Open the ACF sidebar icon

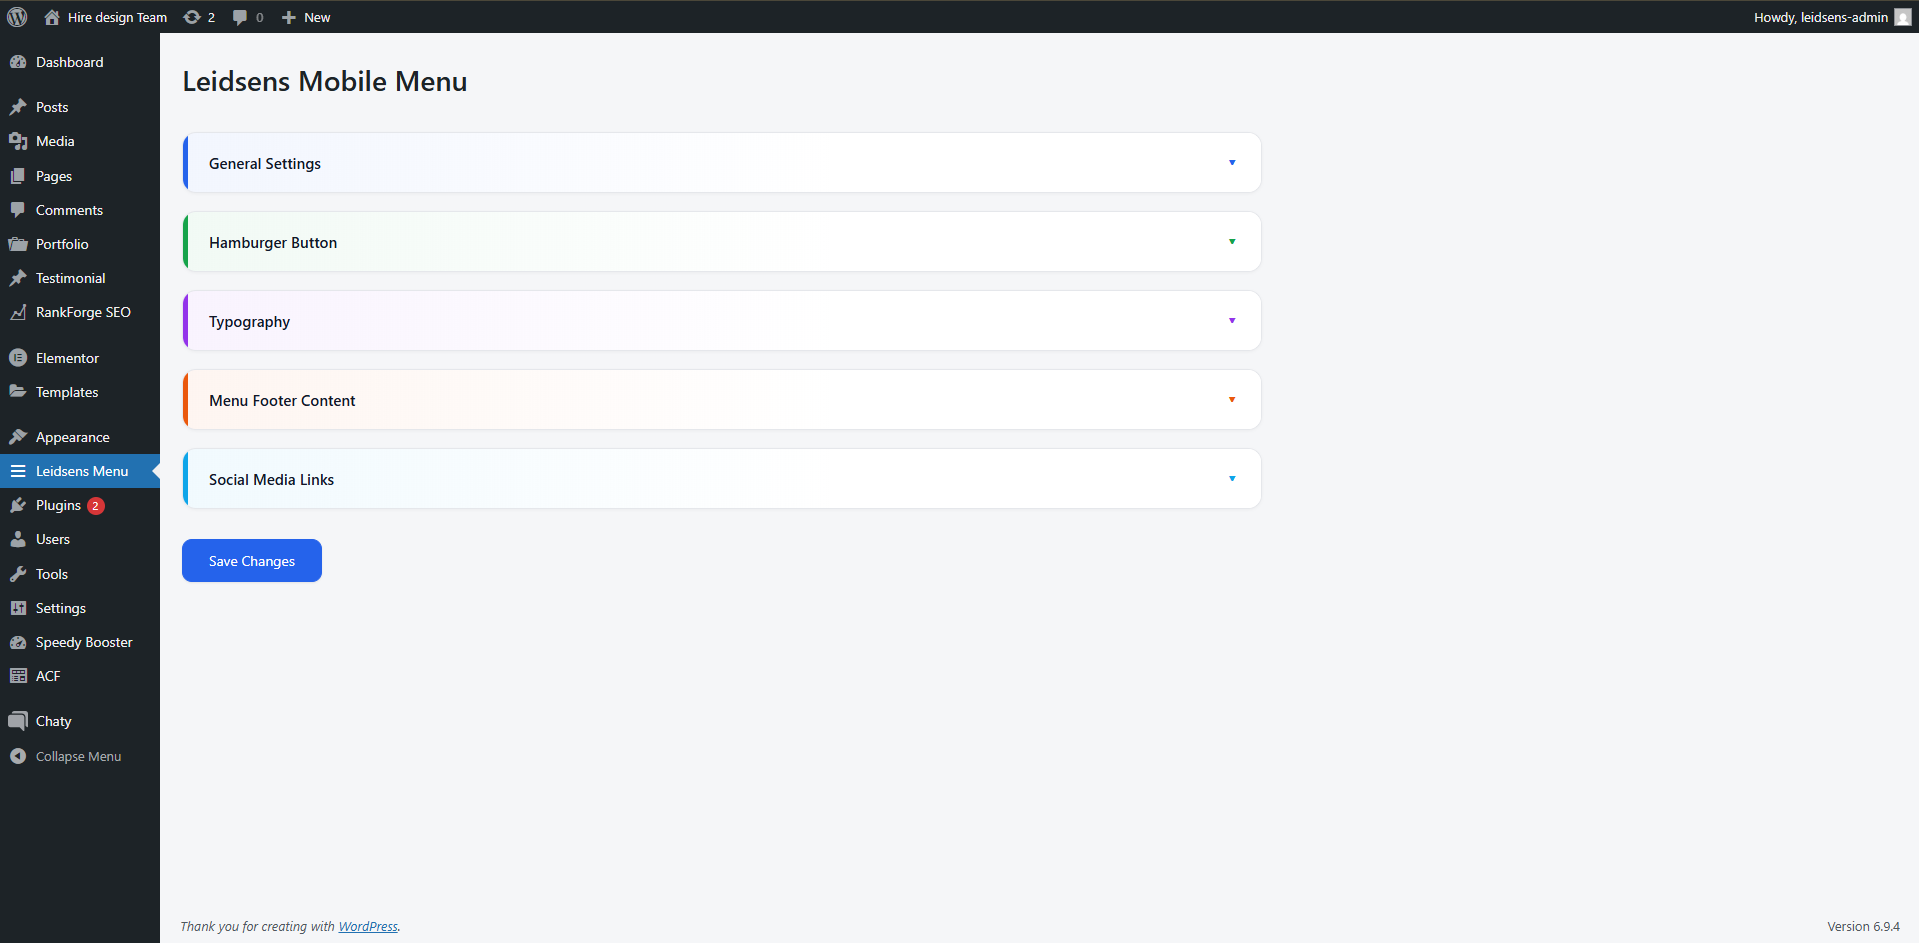[19, 675]
